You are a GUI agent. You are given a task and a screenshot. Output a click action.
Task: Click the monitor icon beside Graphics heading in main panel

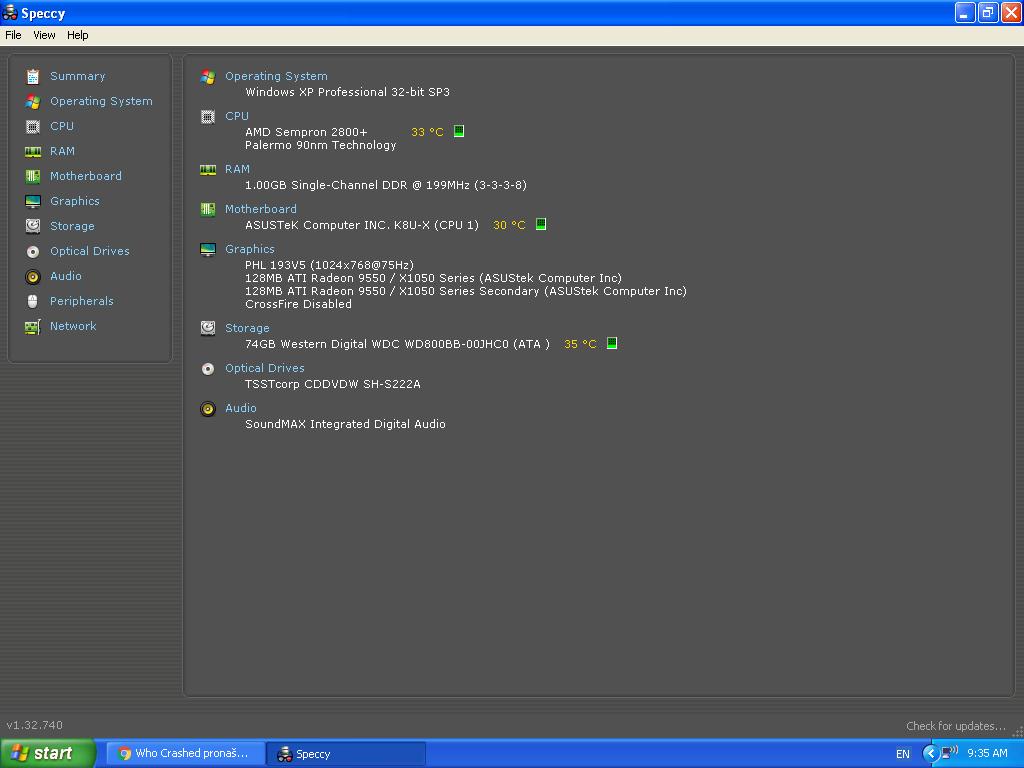coord(208,249)
